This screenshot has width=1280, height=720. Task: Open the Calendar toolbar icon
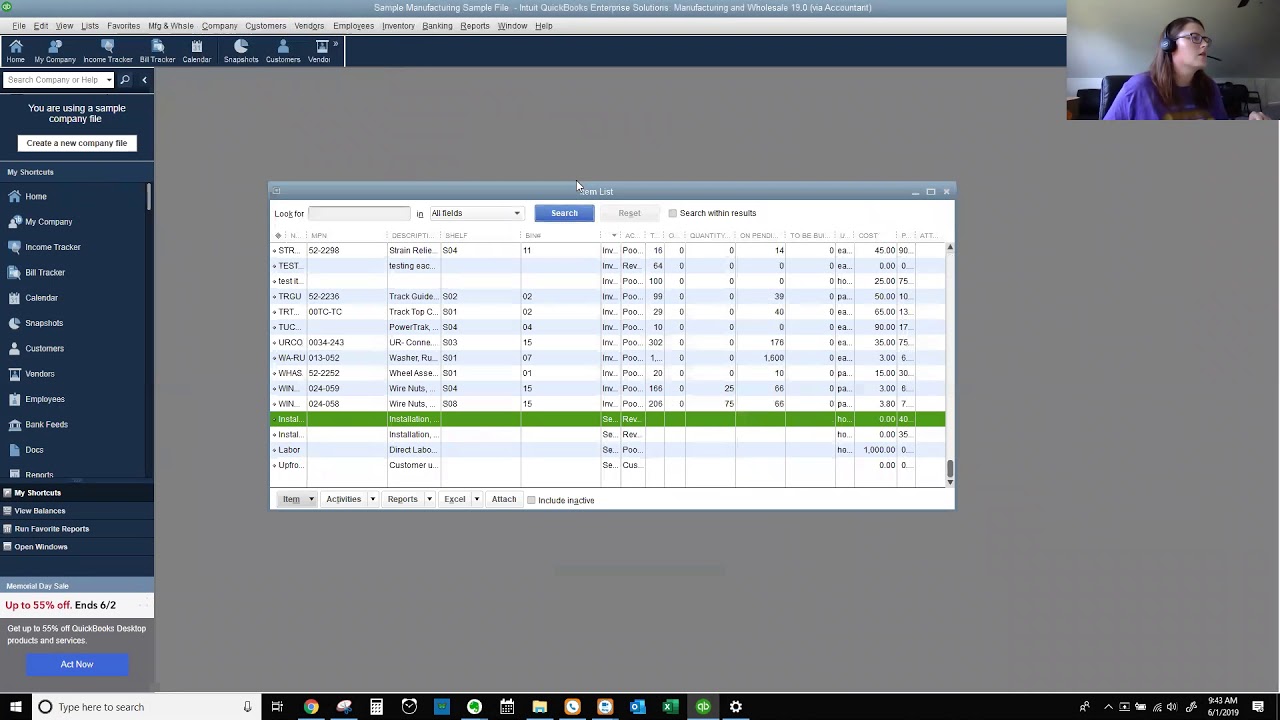tap(196, 51)
